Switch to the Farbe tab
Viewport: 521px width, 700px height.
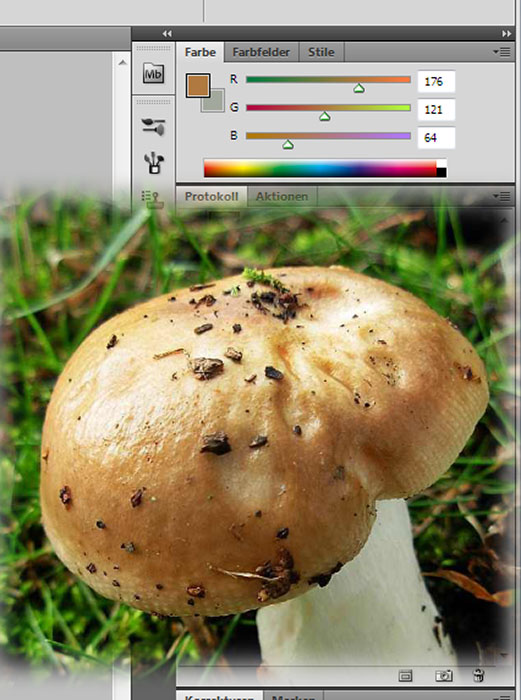pos(200,52)
